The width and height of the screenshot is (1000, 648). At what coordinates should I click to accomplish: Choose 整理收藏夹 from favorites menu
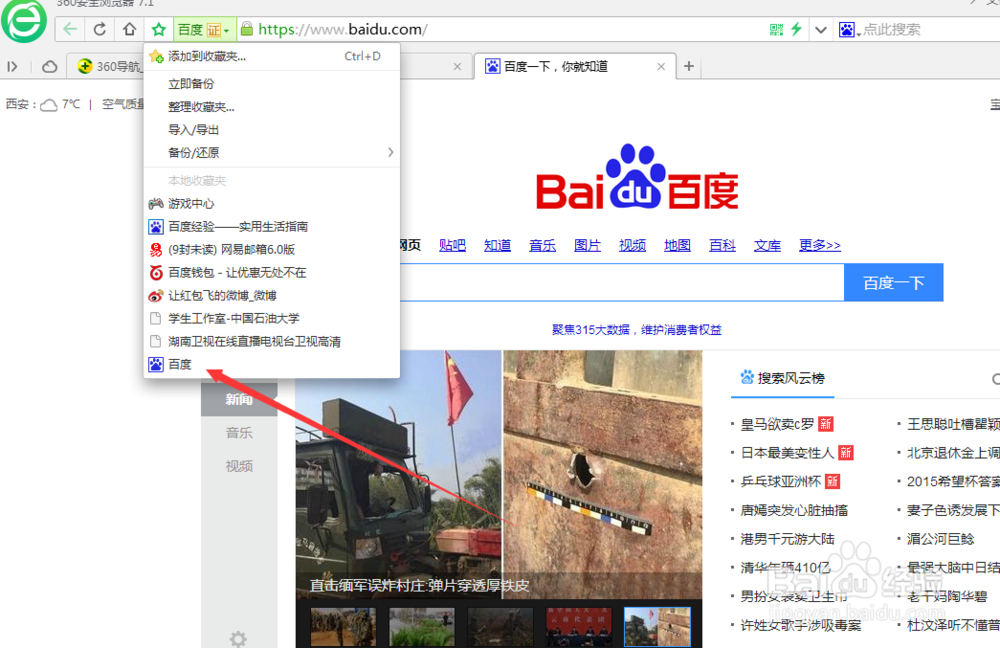coord(272,107)
